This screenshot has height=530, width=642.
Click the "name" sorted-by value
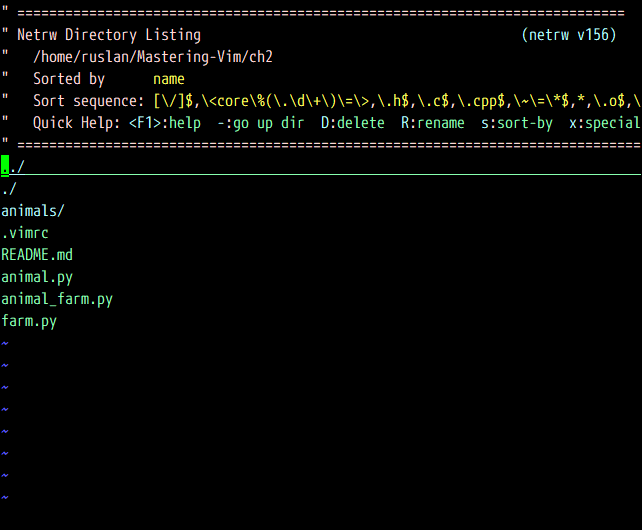169,79
